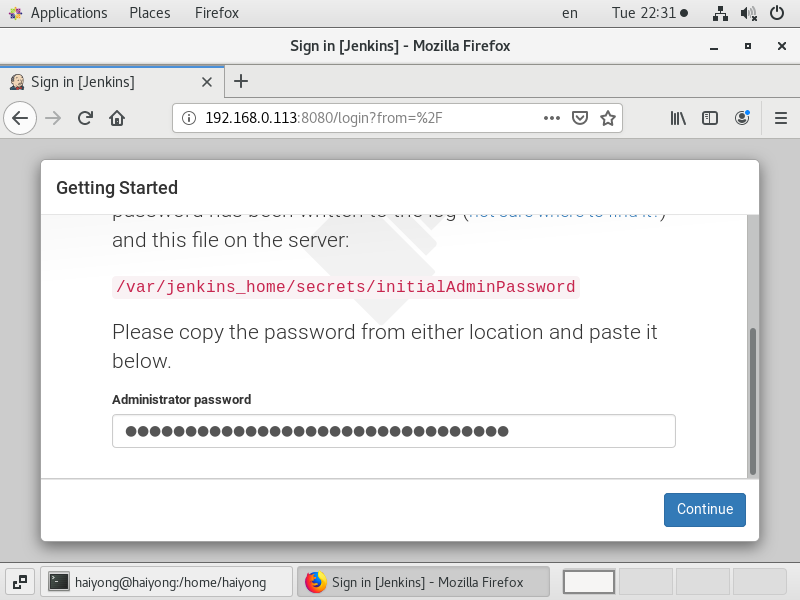Open the Firefox hamburger menu
The width and height of the screenshot is (800, 600).
(x=781, y=118)
